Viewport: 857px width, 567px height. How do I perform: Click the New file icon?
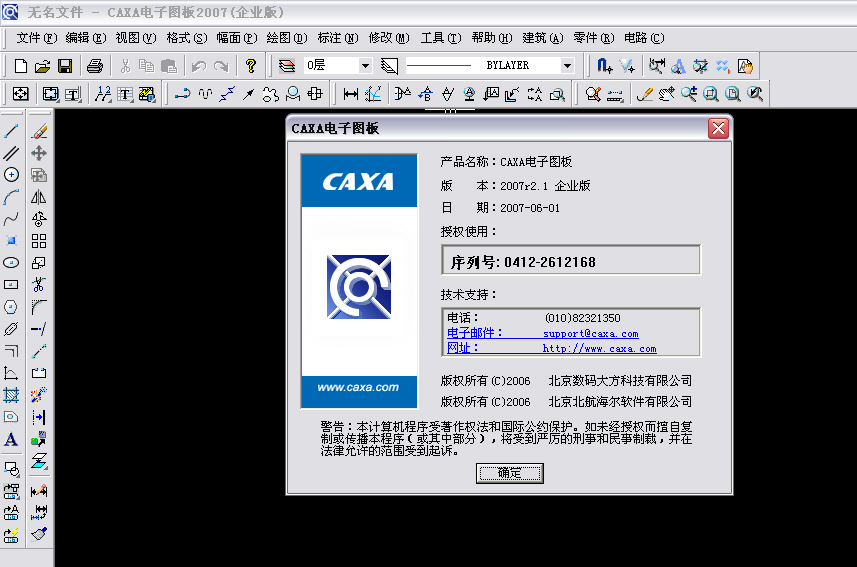pyautogui.click(x=20, y=66)
